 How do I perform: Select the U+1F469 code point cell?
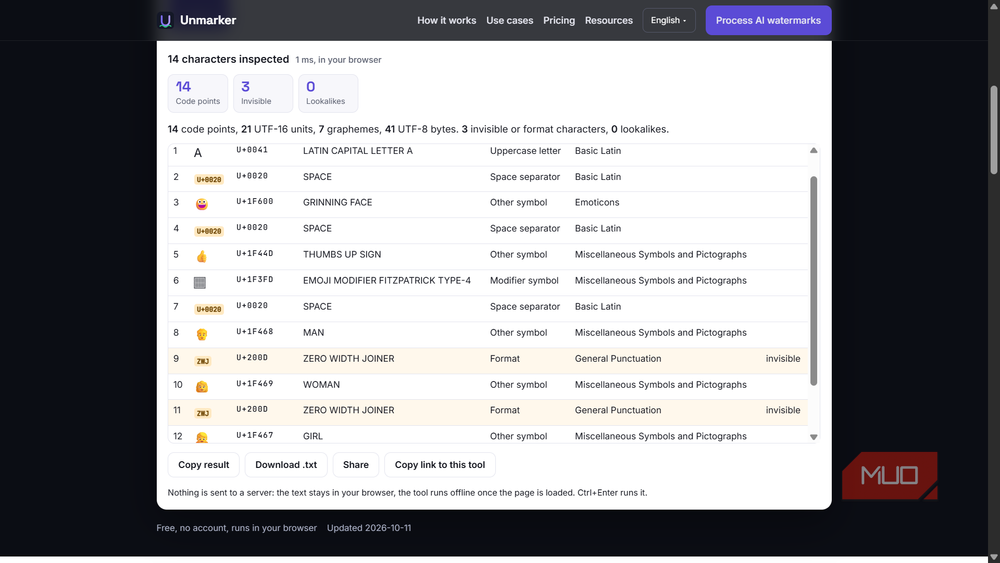(x=254, y=384)
